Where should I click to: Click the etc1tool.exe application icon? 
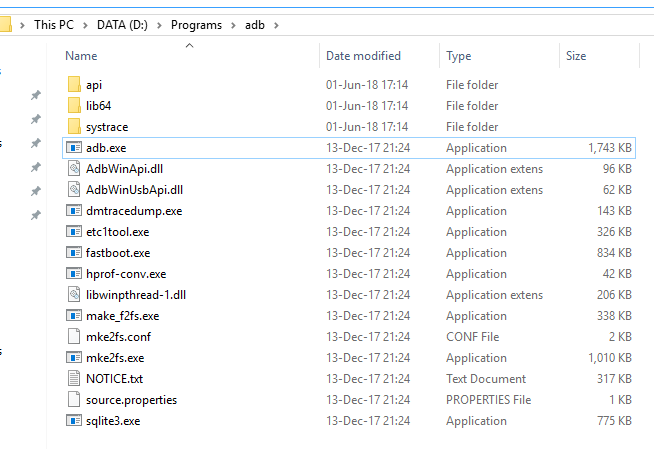[x=74, y=231]
